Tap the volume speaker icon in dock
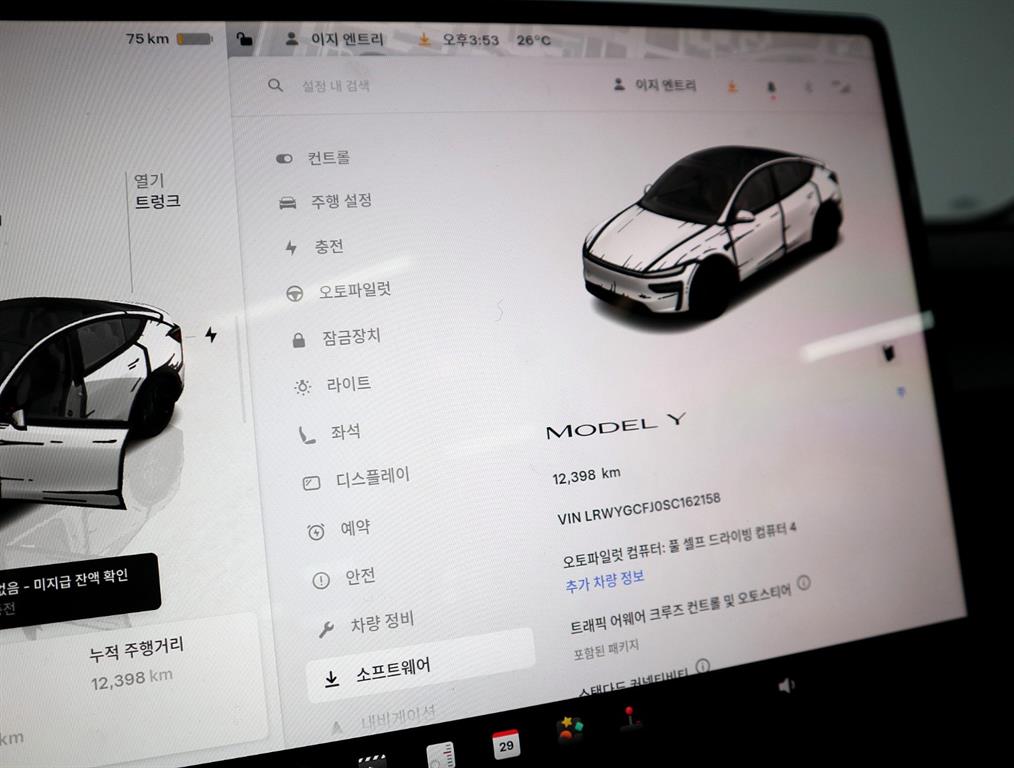Viewport: 1014px width, 768px height. point(786,685)
